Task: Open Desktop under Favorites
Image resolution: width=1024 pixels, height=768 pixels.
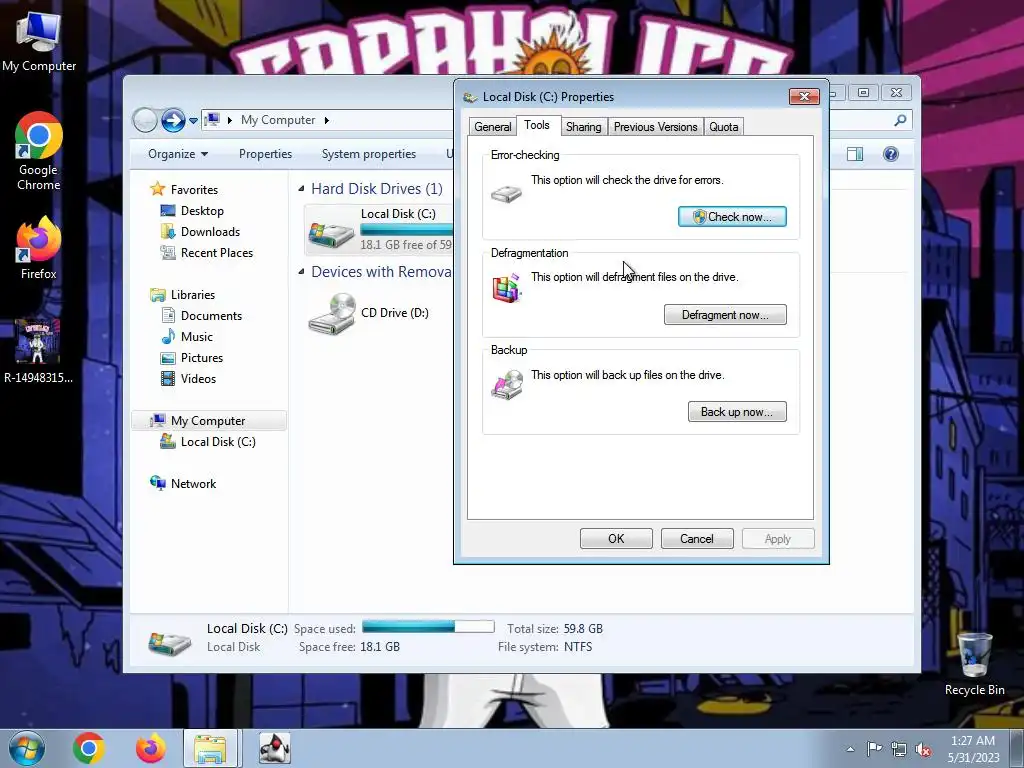Action: pos(202,211)
